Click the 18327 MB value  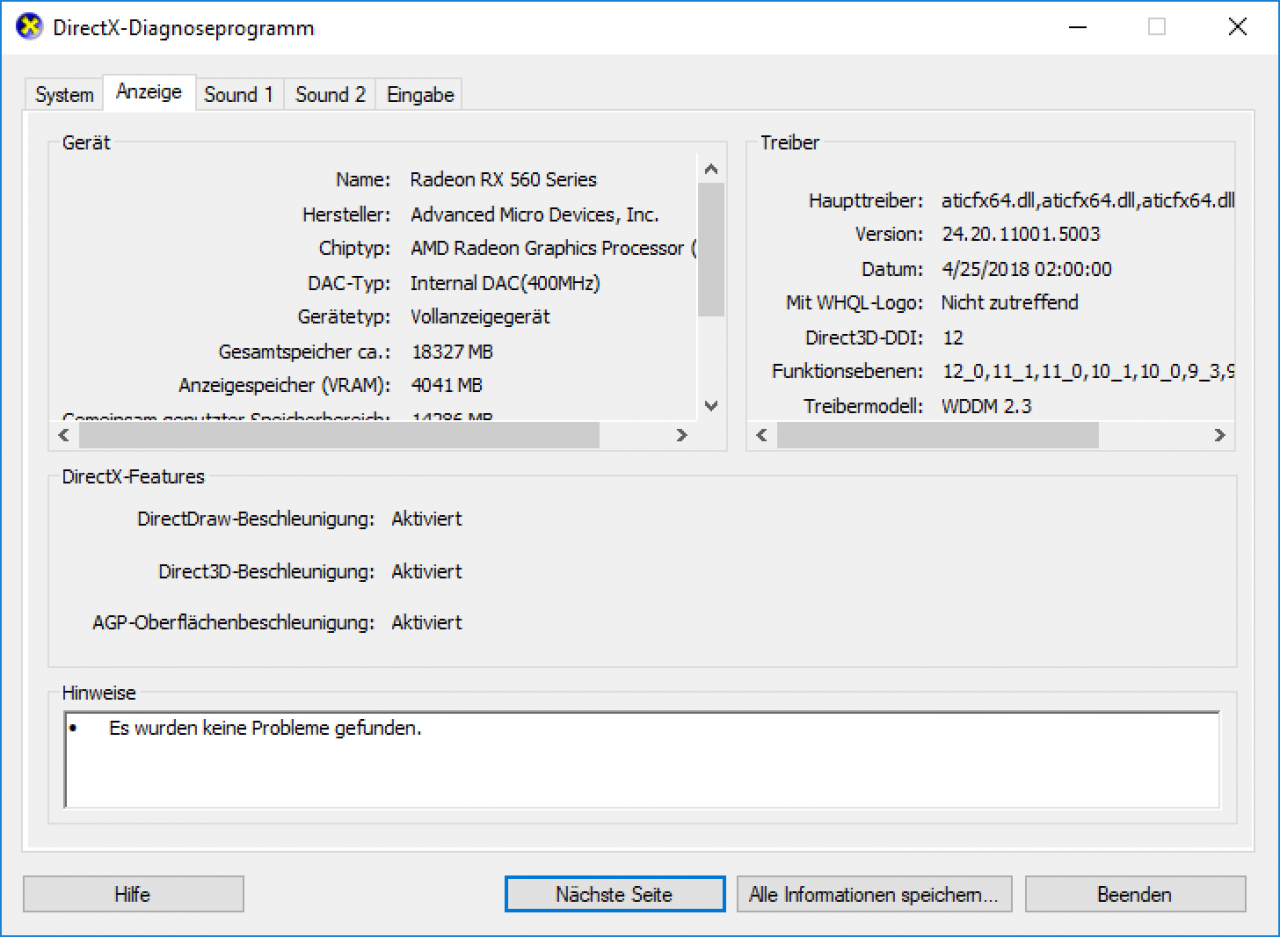point(452,352)
